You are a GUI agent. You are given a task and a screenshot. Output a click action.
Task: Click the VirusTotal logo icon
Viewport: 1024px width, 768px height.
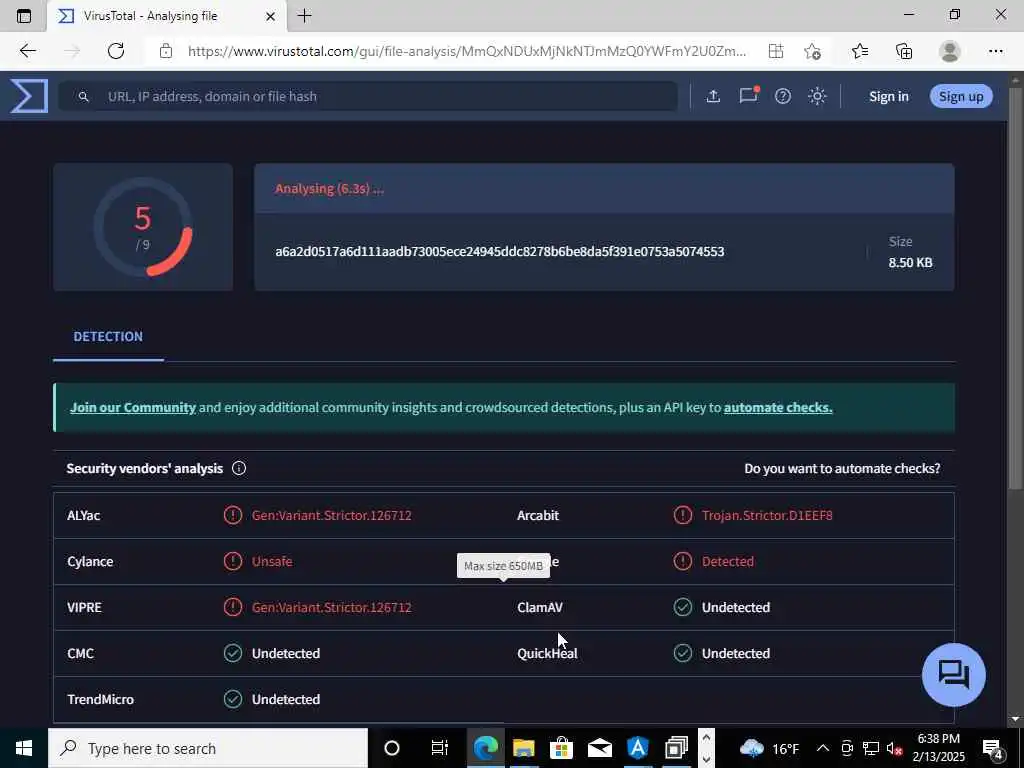click(29, 96)
